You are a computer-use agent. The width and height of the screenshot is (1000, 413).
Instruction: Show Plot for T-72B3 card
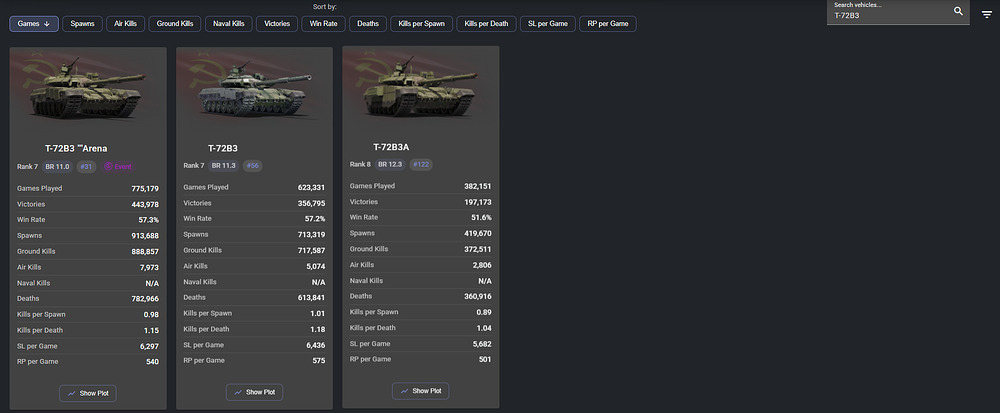tap(254, 392)
